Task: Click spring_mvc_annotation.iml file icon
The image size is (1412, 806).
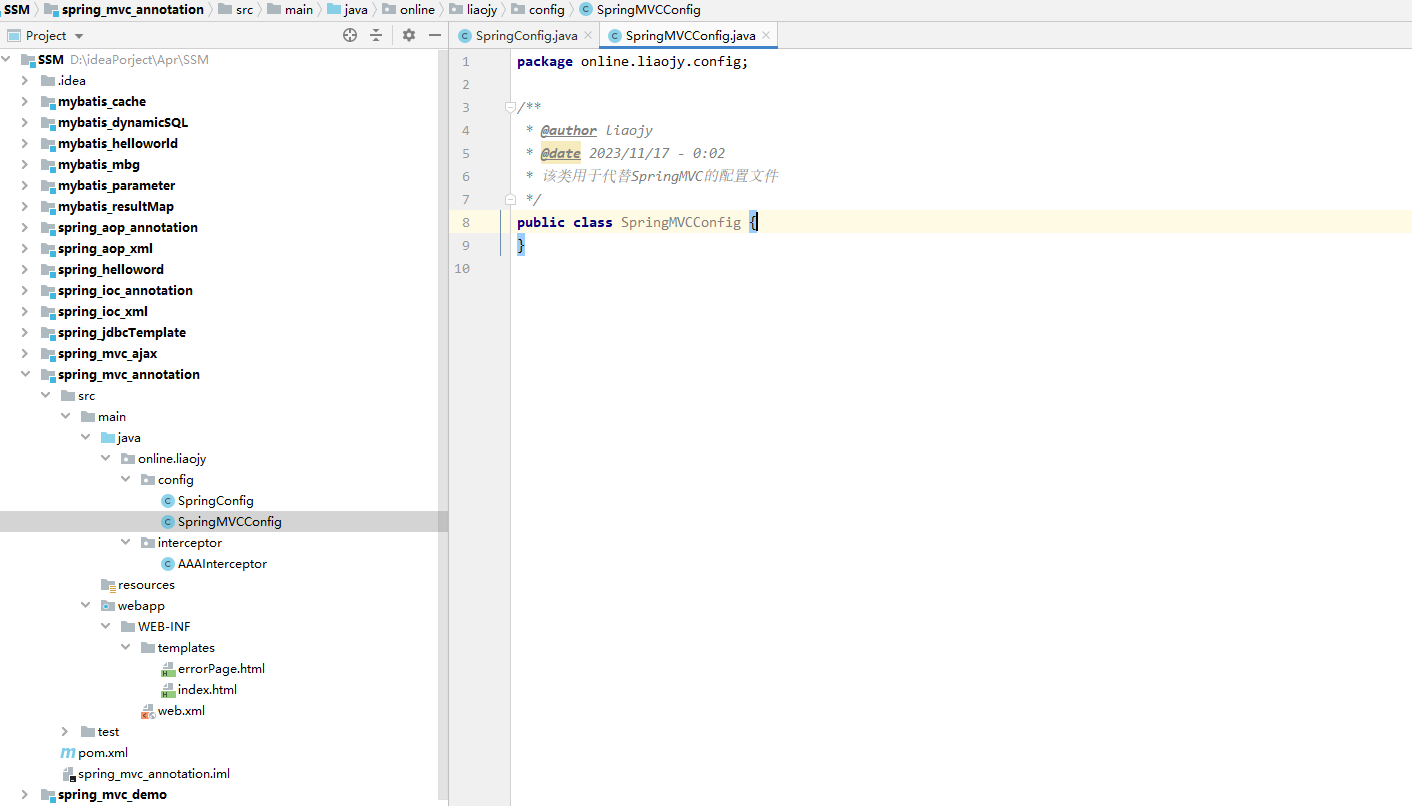Action: (x=68, y=774)
